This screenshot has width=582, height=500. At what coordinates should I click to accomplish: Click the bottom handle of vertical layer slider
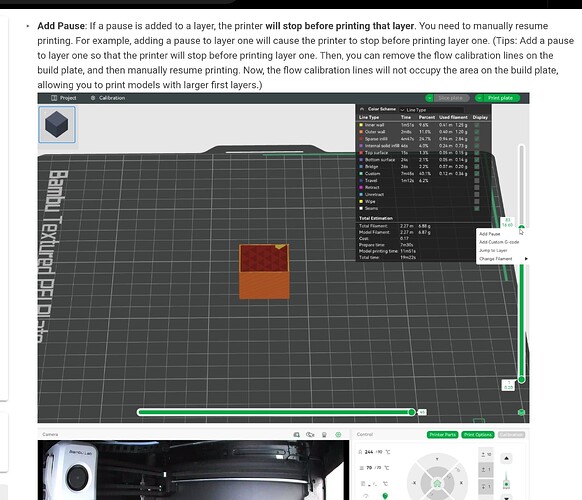[x=521, y=379]
